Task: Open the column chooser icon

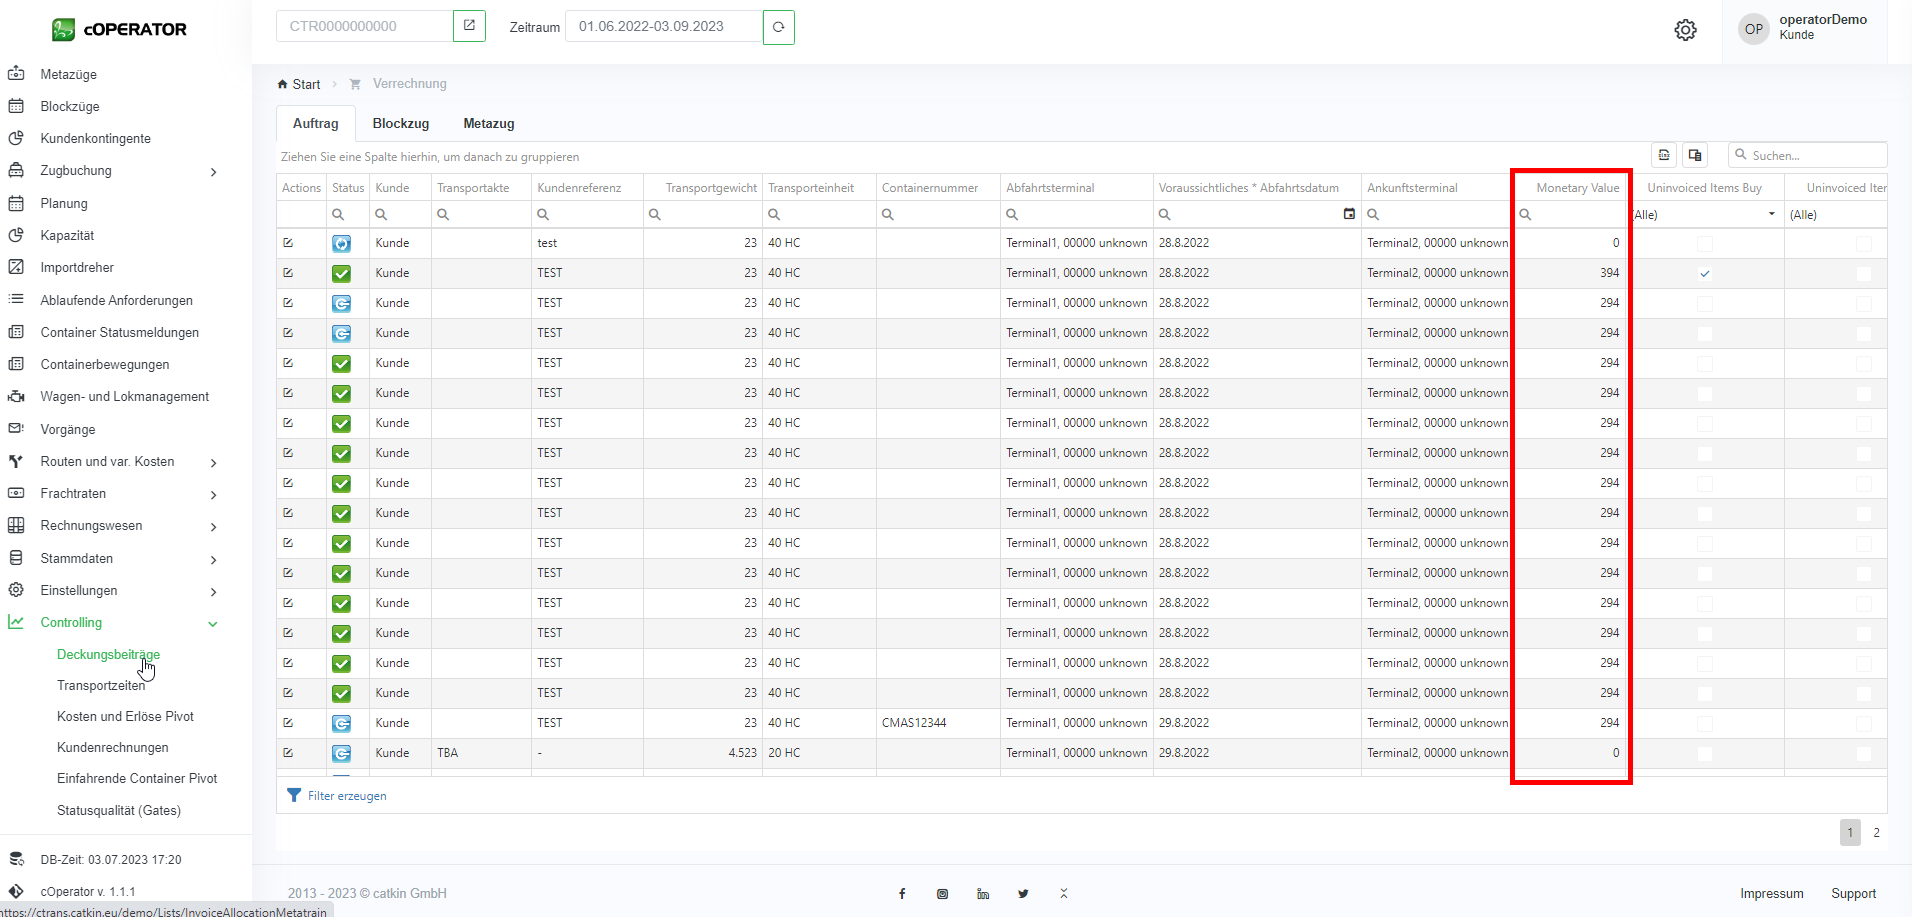Action: click(x=1695, y=155)
